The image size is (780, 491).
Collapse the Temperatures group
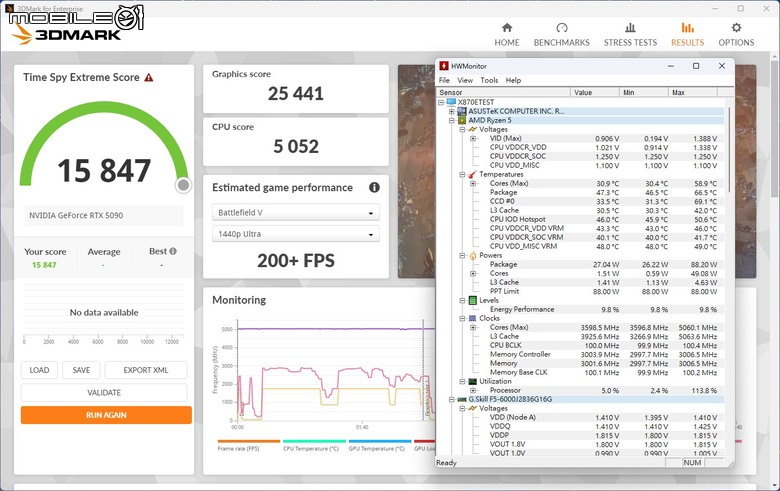click(462, 175)
